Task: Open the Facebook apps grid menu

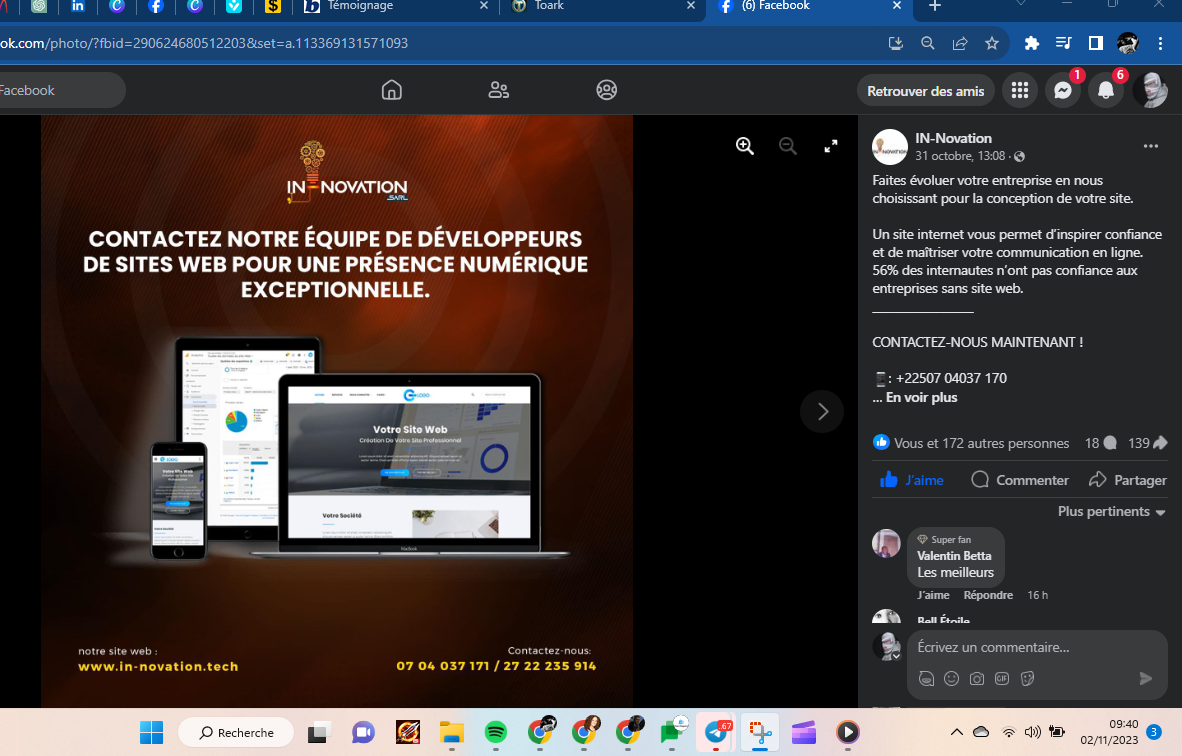Action: coord(1019,91)
